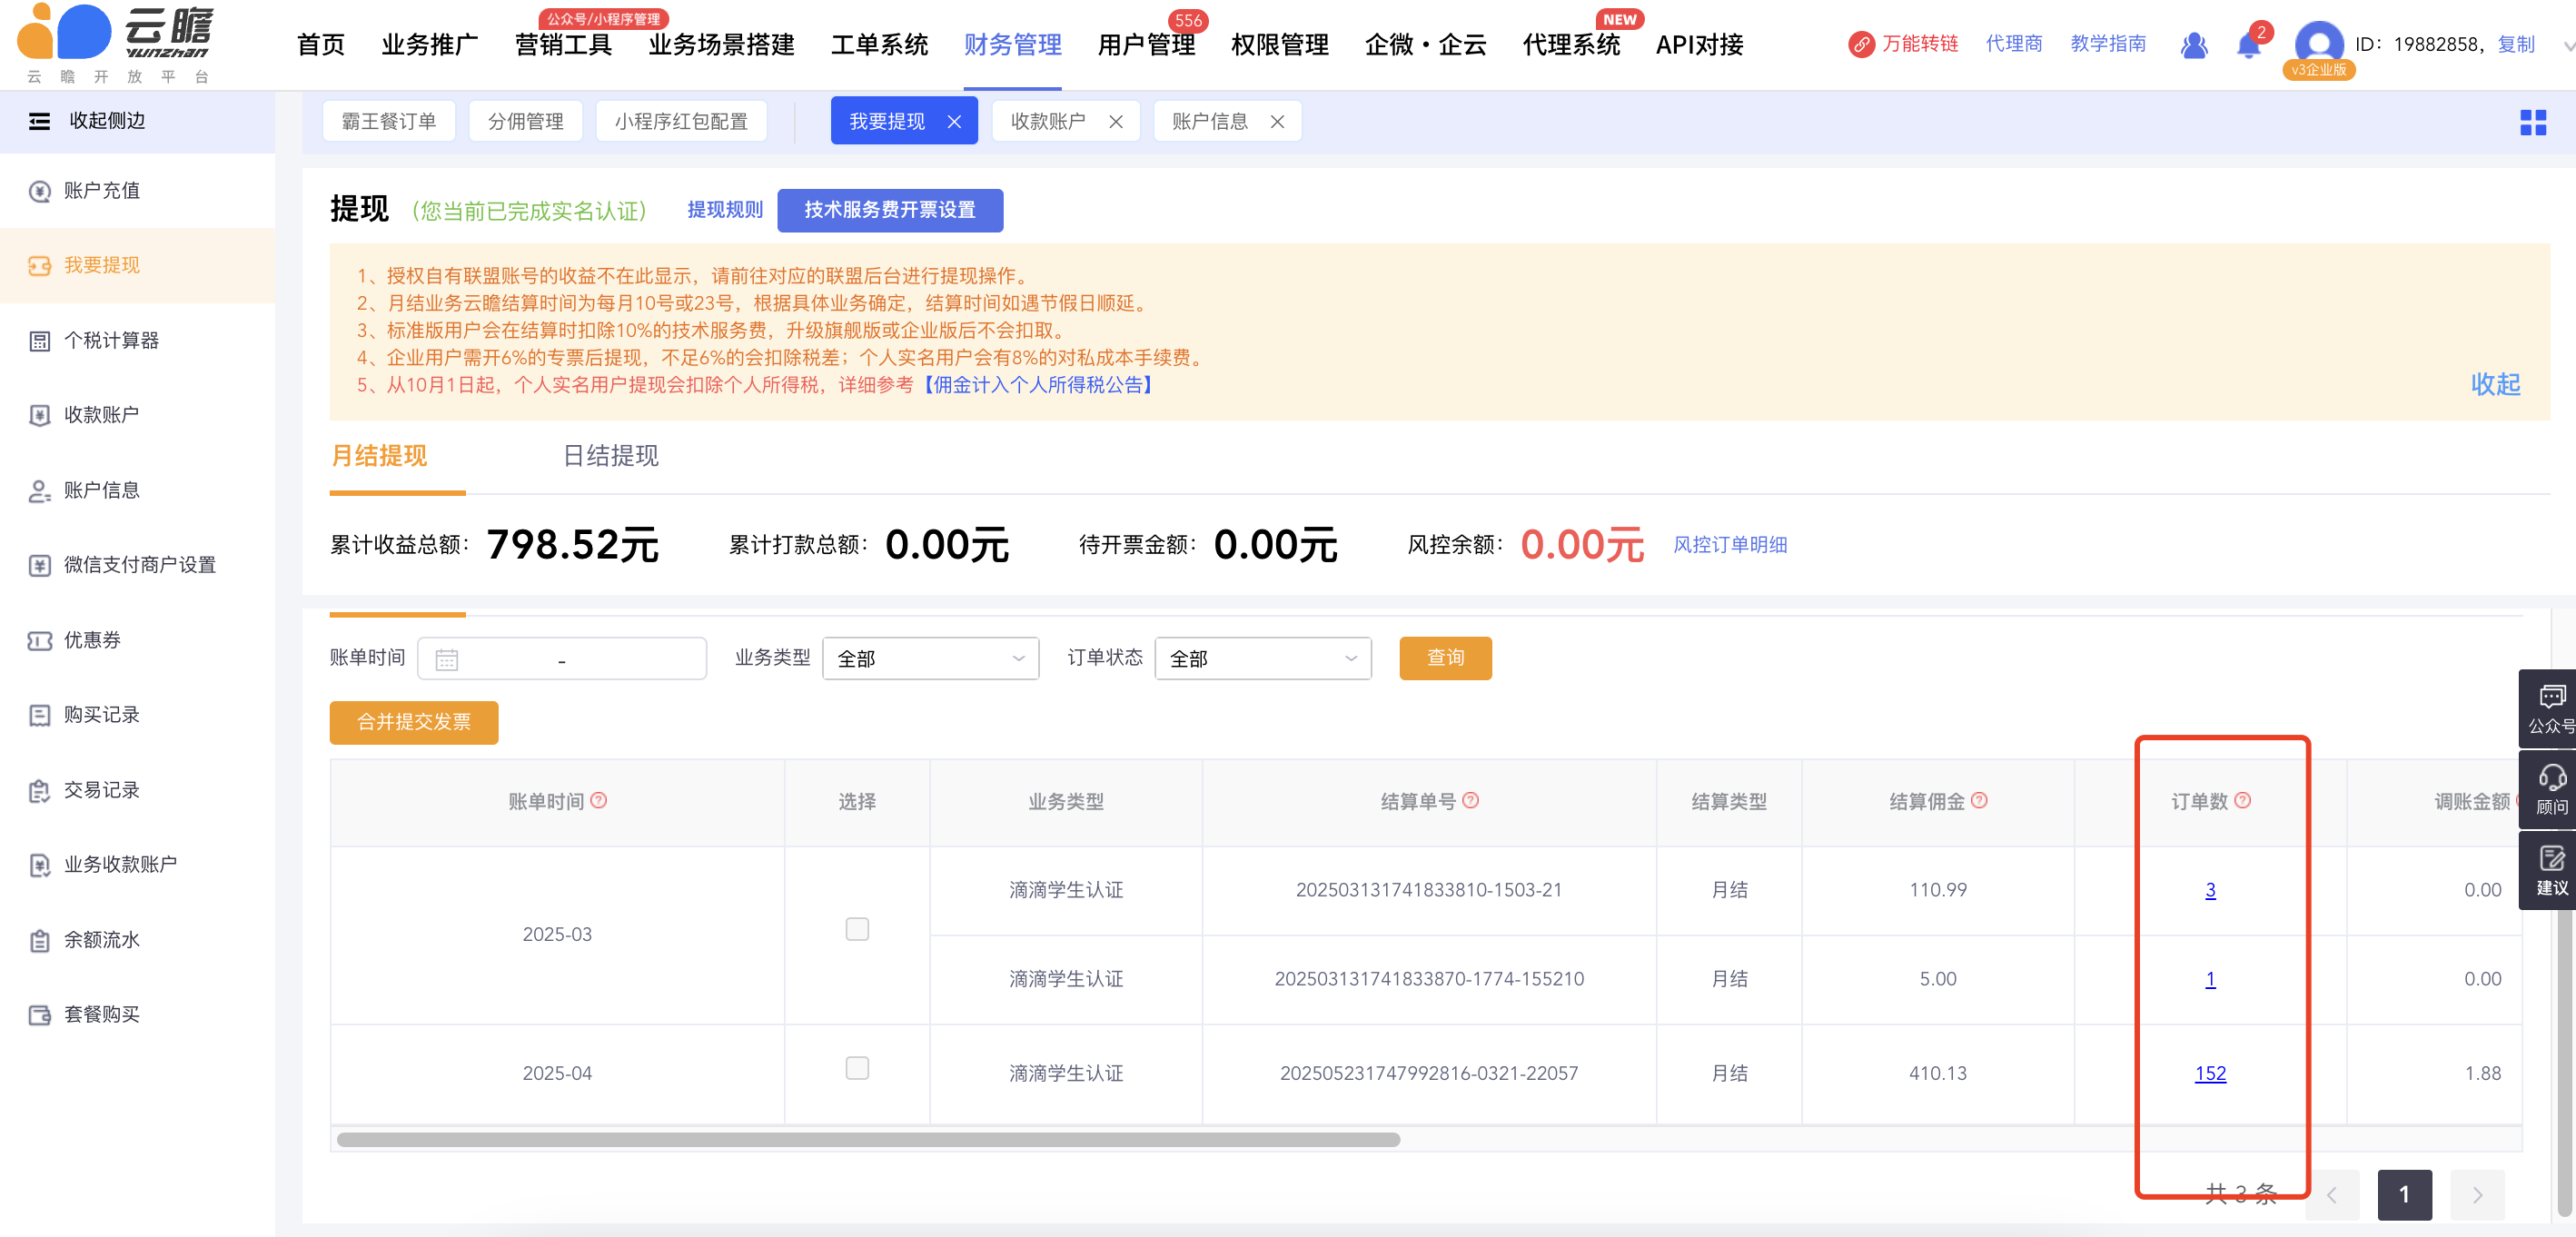Click the orange 查询 button
The image size is (2576, 1237).
pos(1444,658)
